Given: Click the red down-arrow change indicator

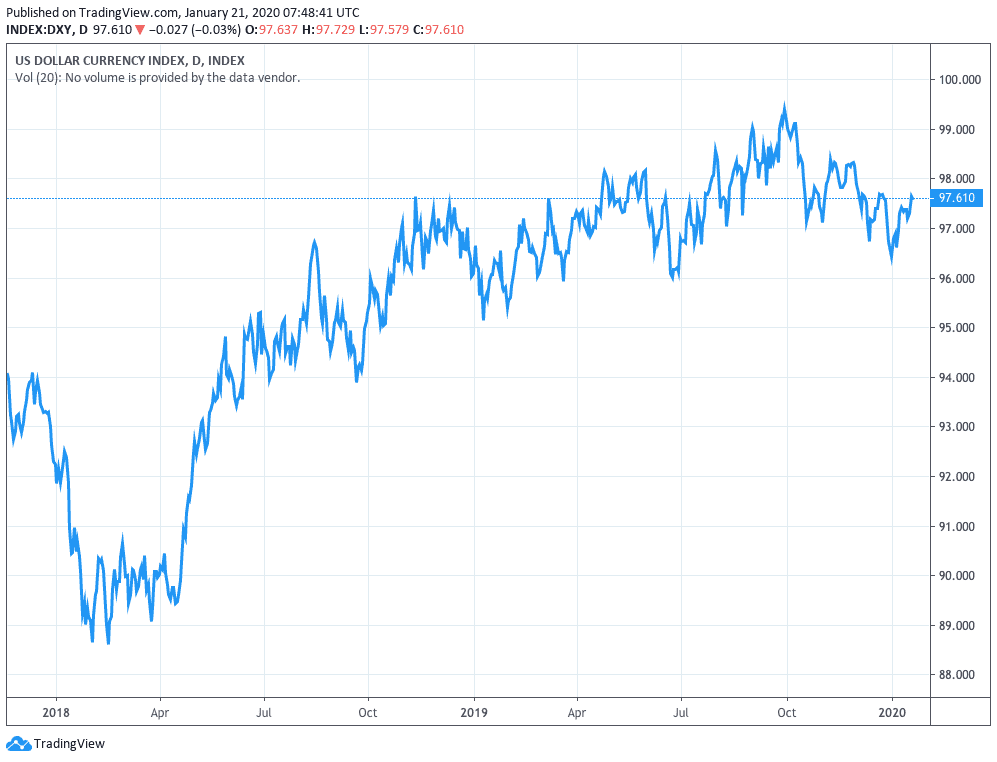Looking at the screenshot, I should coord(141,30).
